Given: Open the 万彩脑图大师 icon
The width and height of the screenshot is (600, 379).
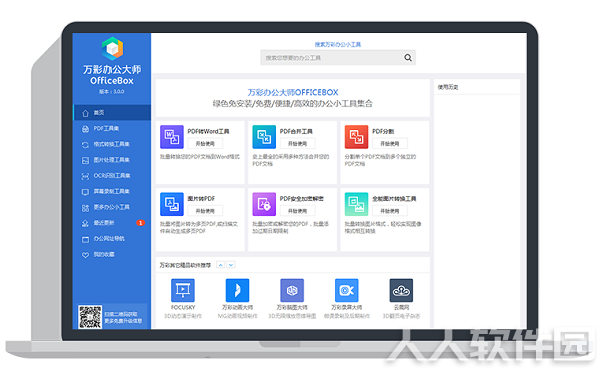Looking at the screenshot, I should pyautogui.click(x=292, y=290).
